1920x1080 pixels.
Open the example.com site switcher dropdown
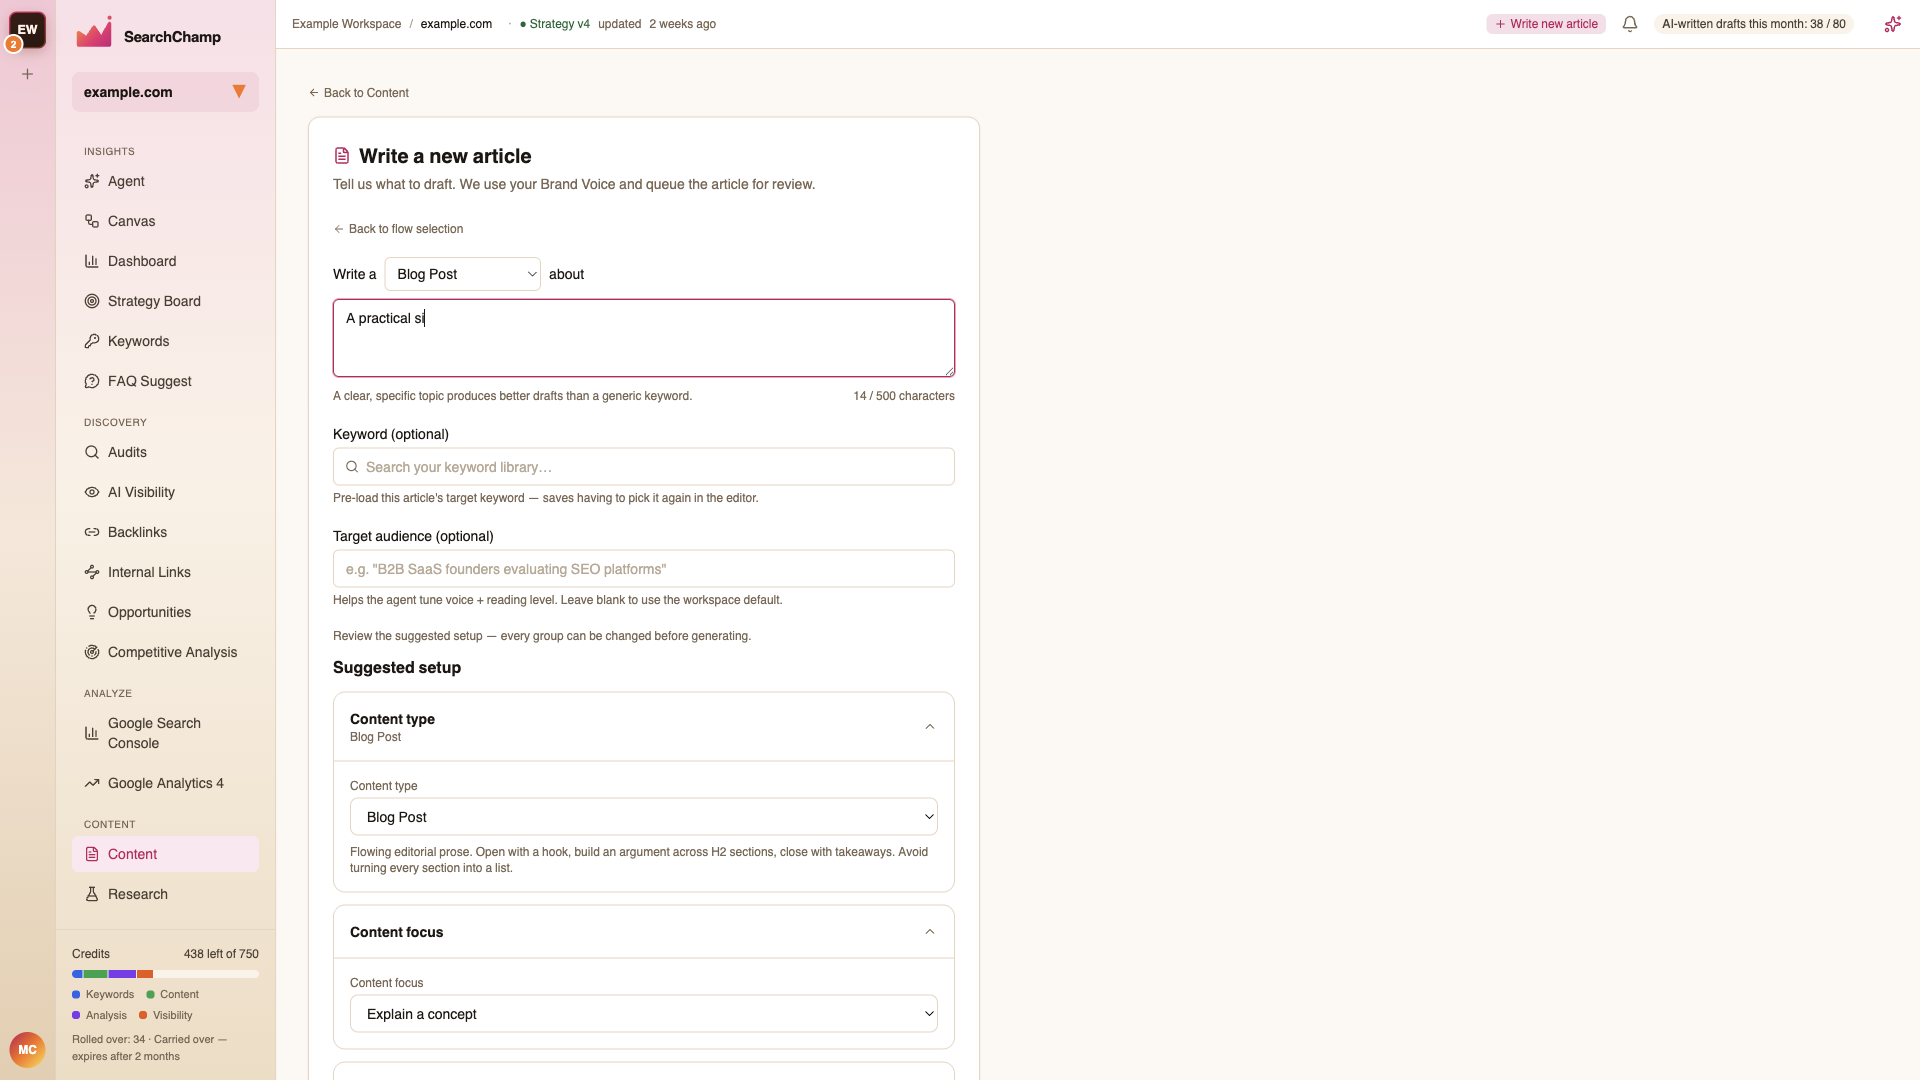[x=165, y=92]
